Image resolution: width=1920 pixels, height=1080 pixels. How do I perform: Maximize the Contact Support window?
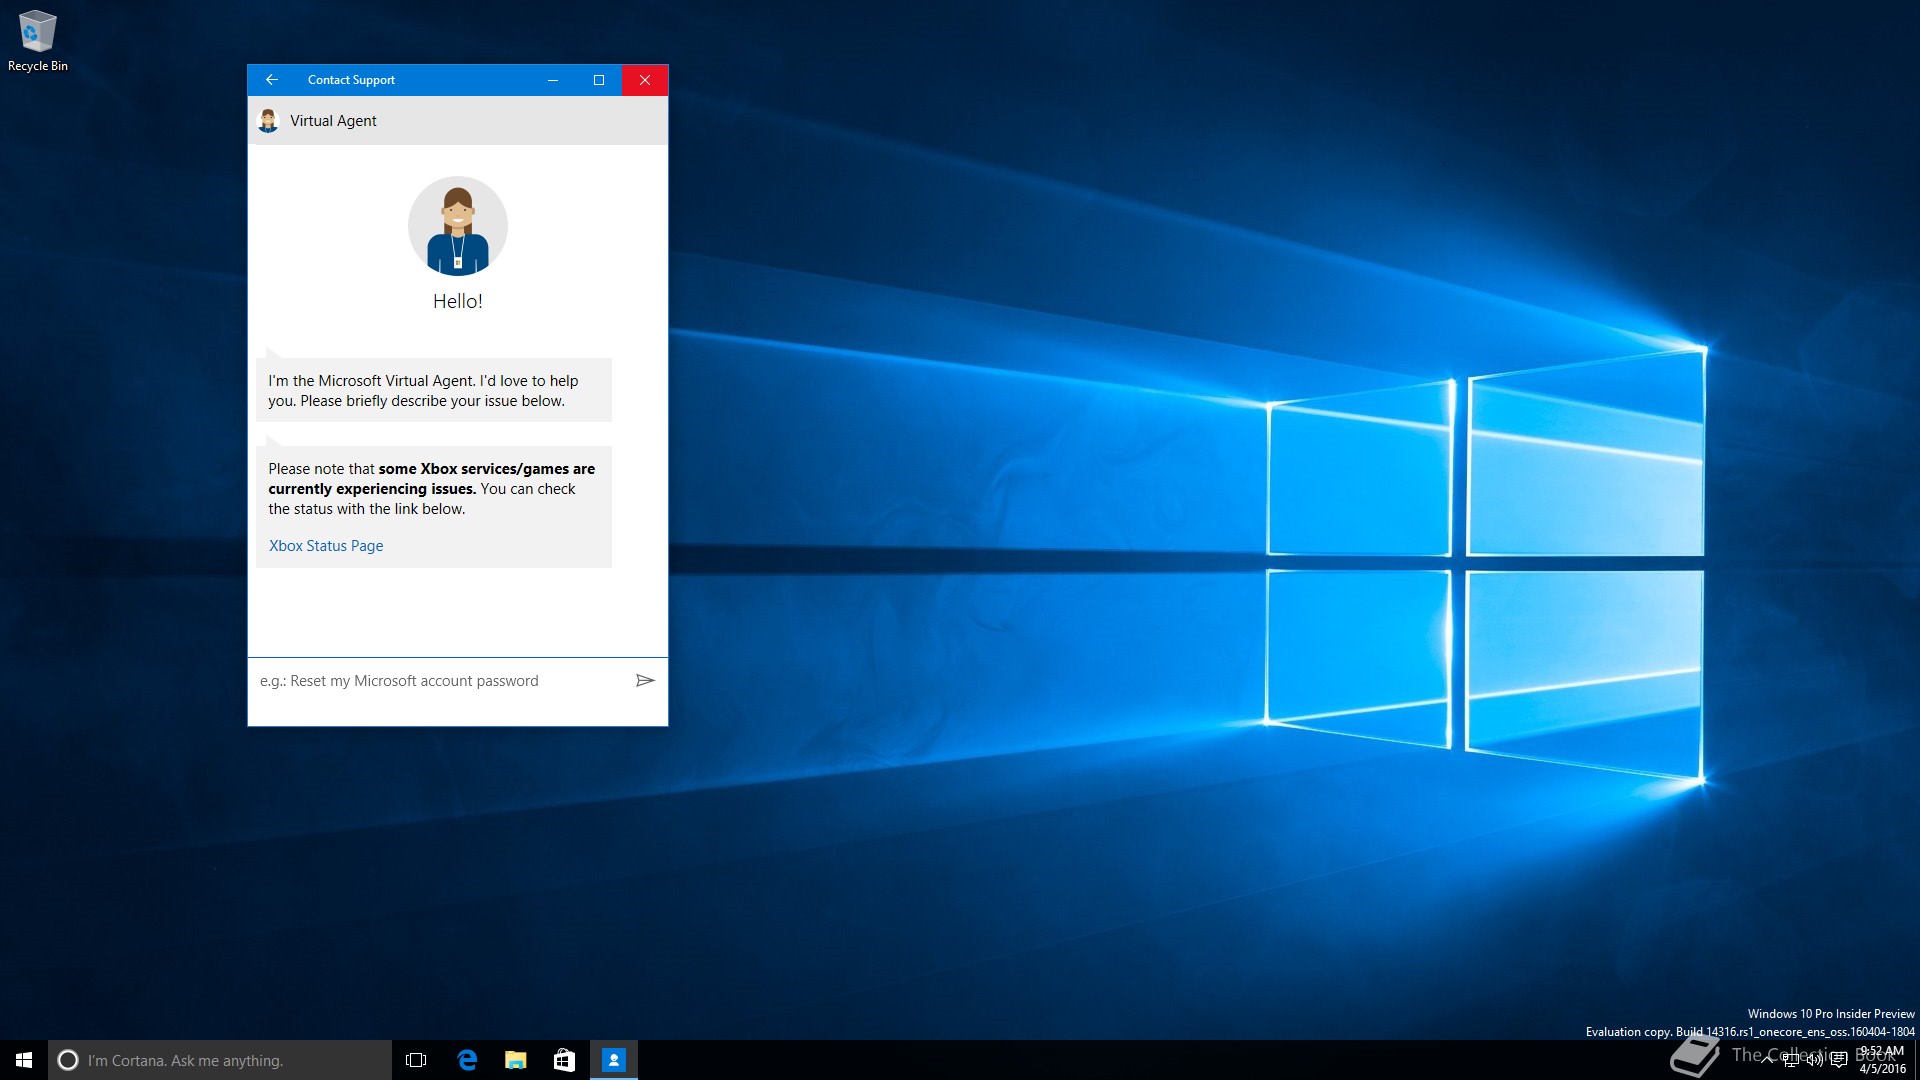click(599, 80)
